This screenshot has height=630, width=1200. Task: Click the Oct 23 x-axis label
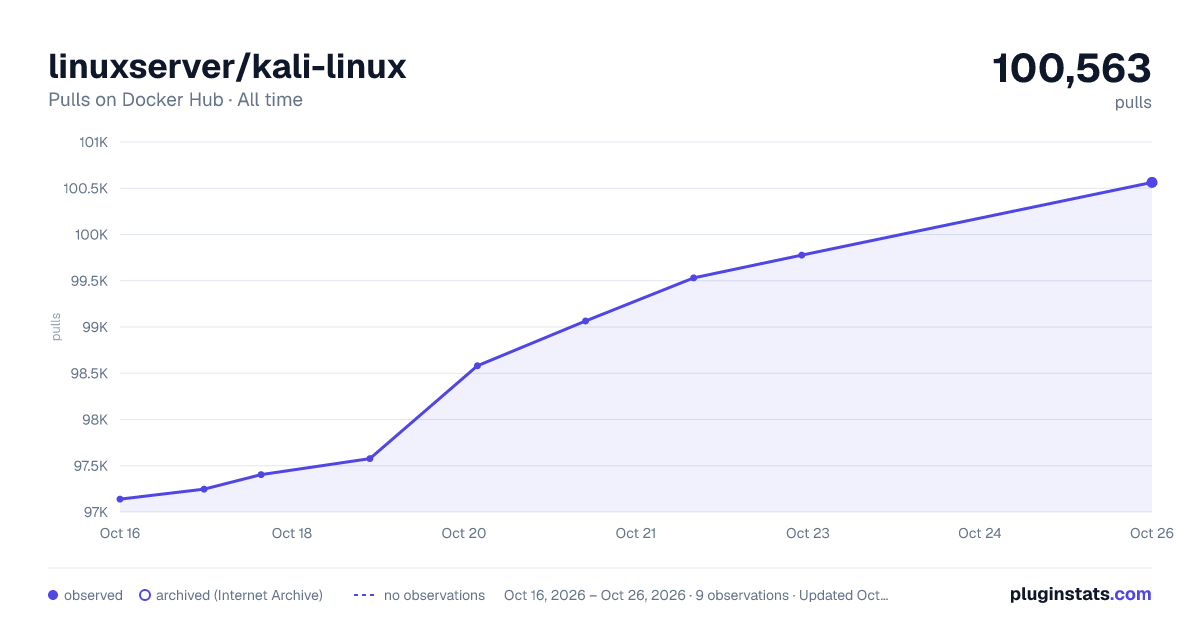point(808,533)
